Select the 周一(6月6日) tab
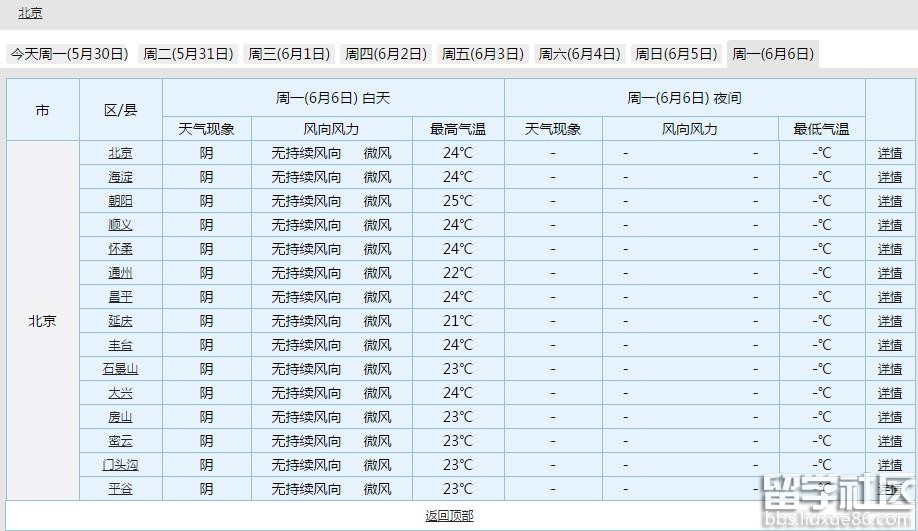The image size is (918, 531). (773, 54)
